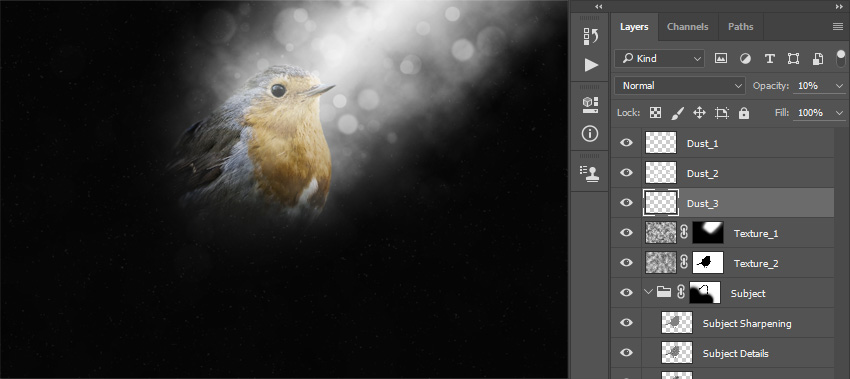The width and height of the screenshot is (850, 379).
Task: Click the Subject Details layer name
Action: pyautogui.click(x=736, y=354)
